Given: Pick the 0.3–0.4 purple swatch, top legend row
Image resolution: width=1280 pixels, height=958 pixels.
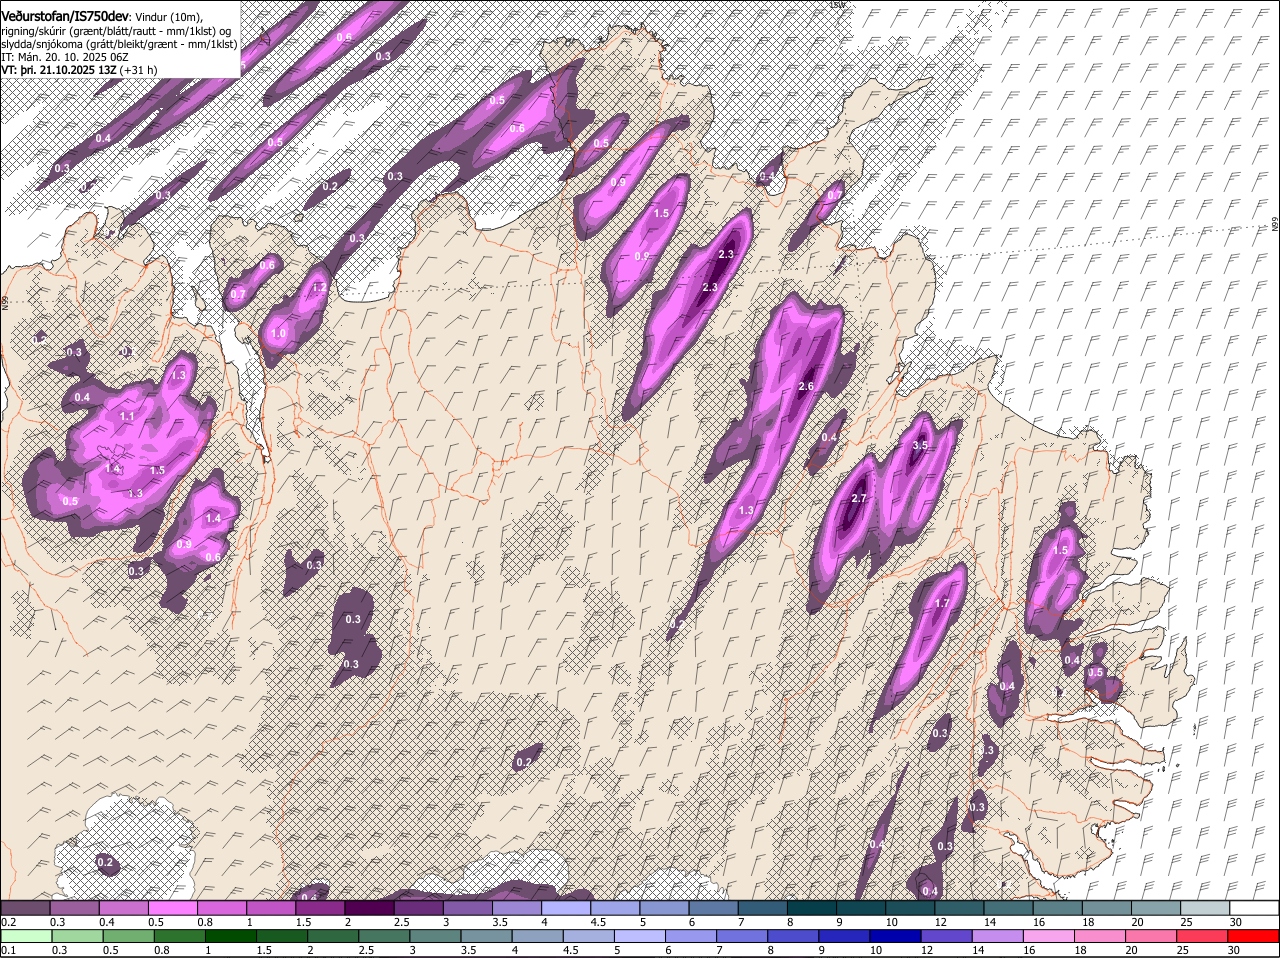Looking at the screenshot, I should pyautogui.click(x=74, y=907).
